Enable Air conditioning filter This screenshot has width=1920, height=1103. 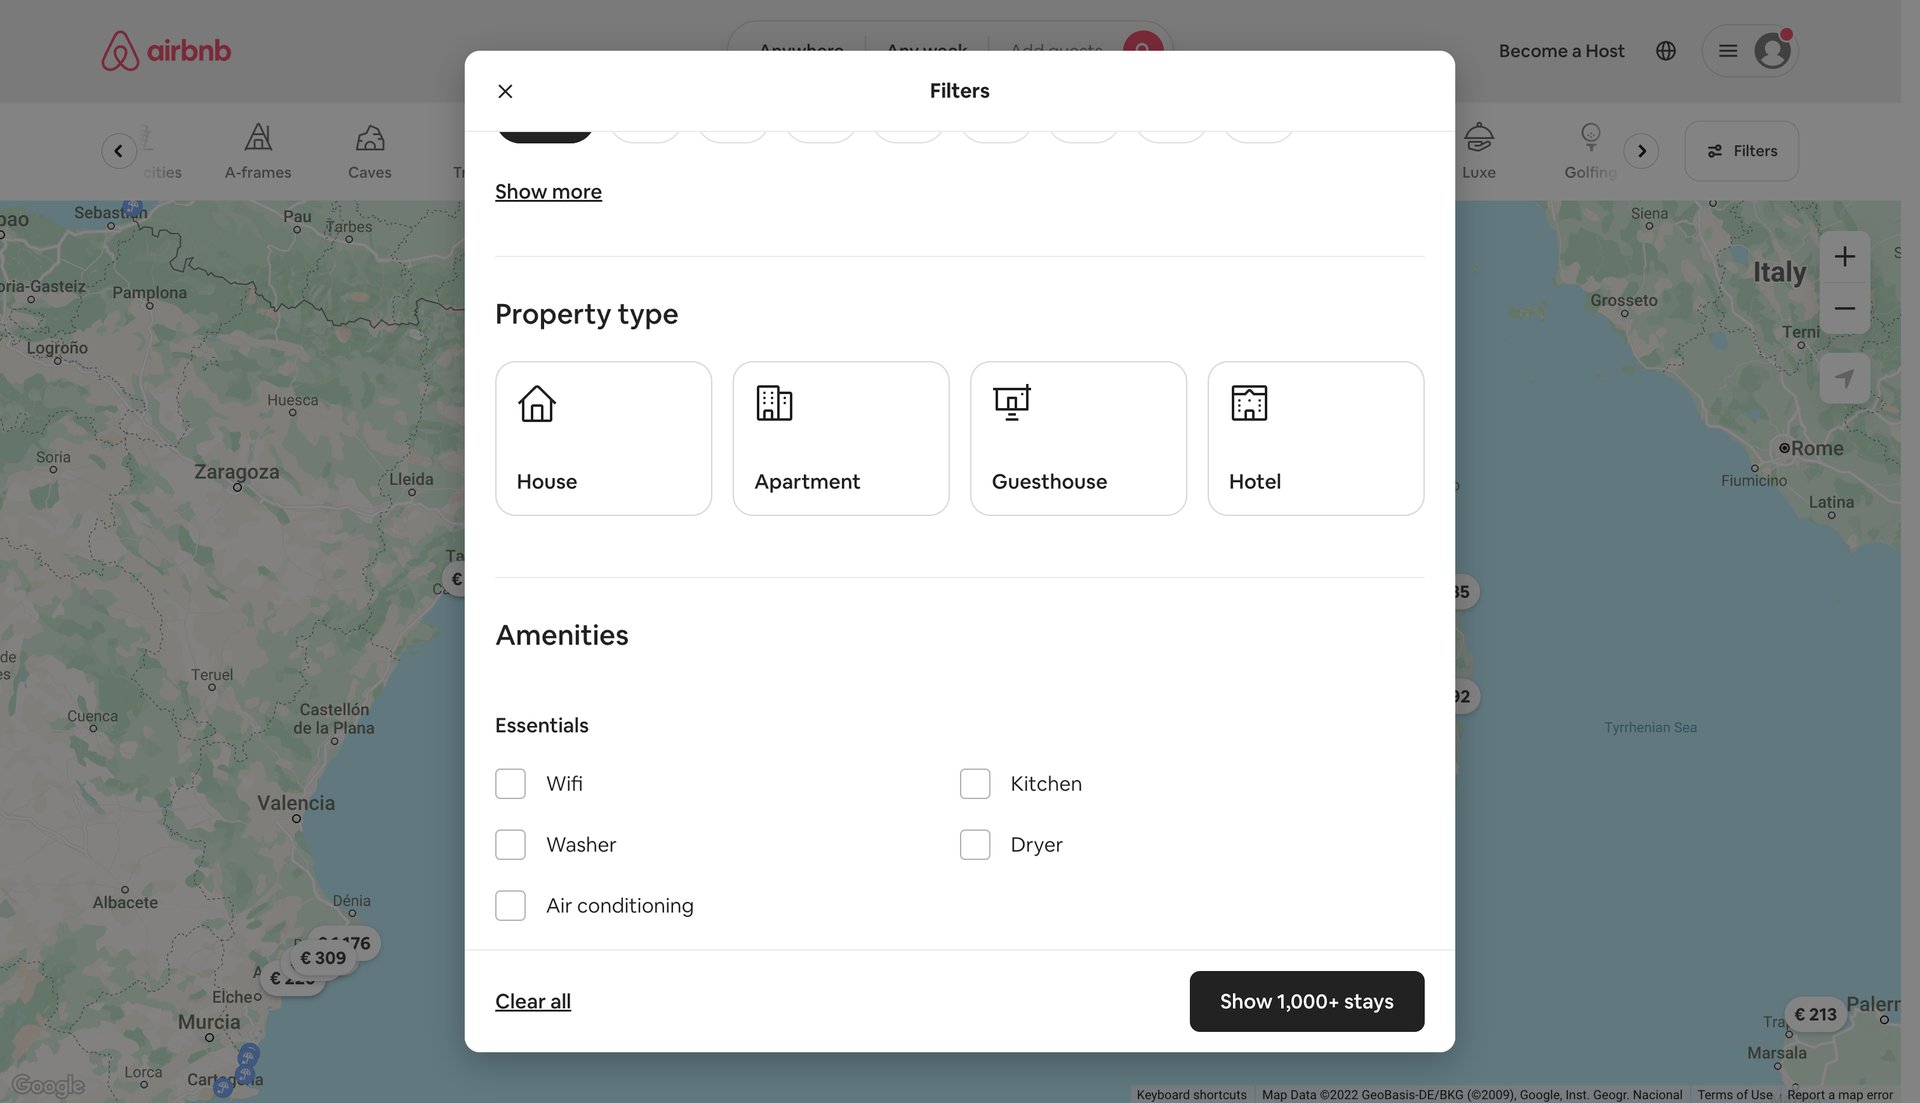pyautogui.click(x=510, y=905)
